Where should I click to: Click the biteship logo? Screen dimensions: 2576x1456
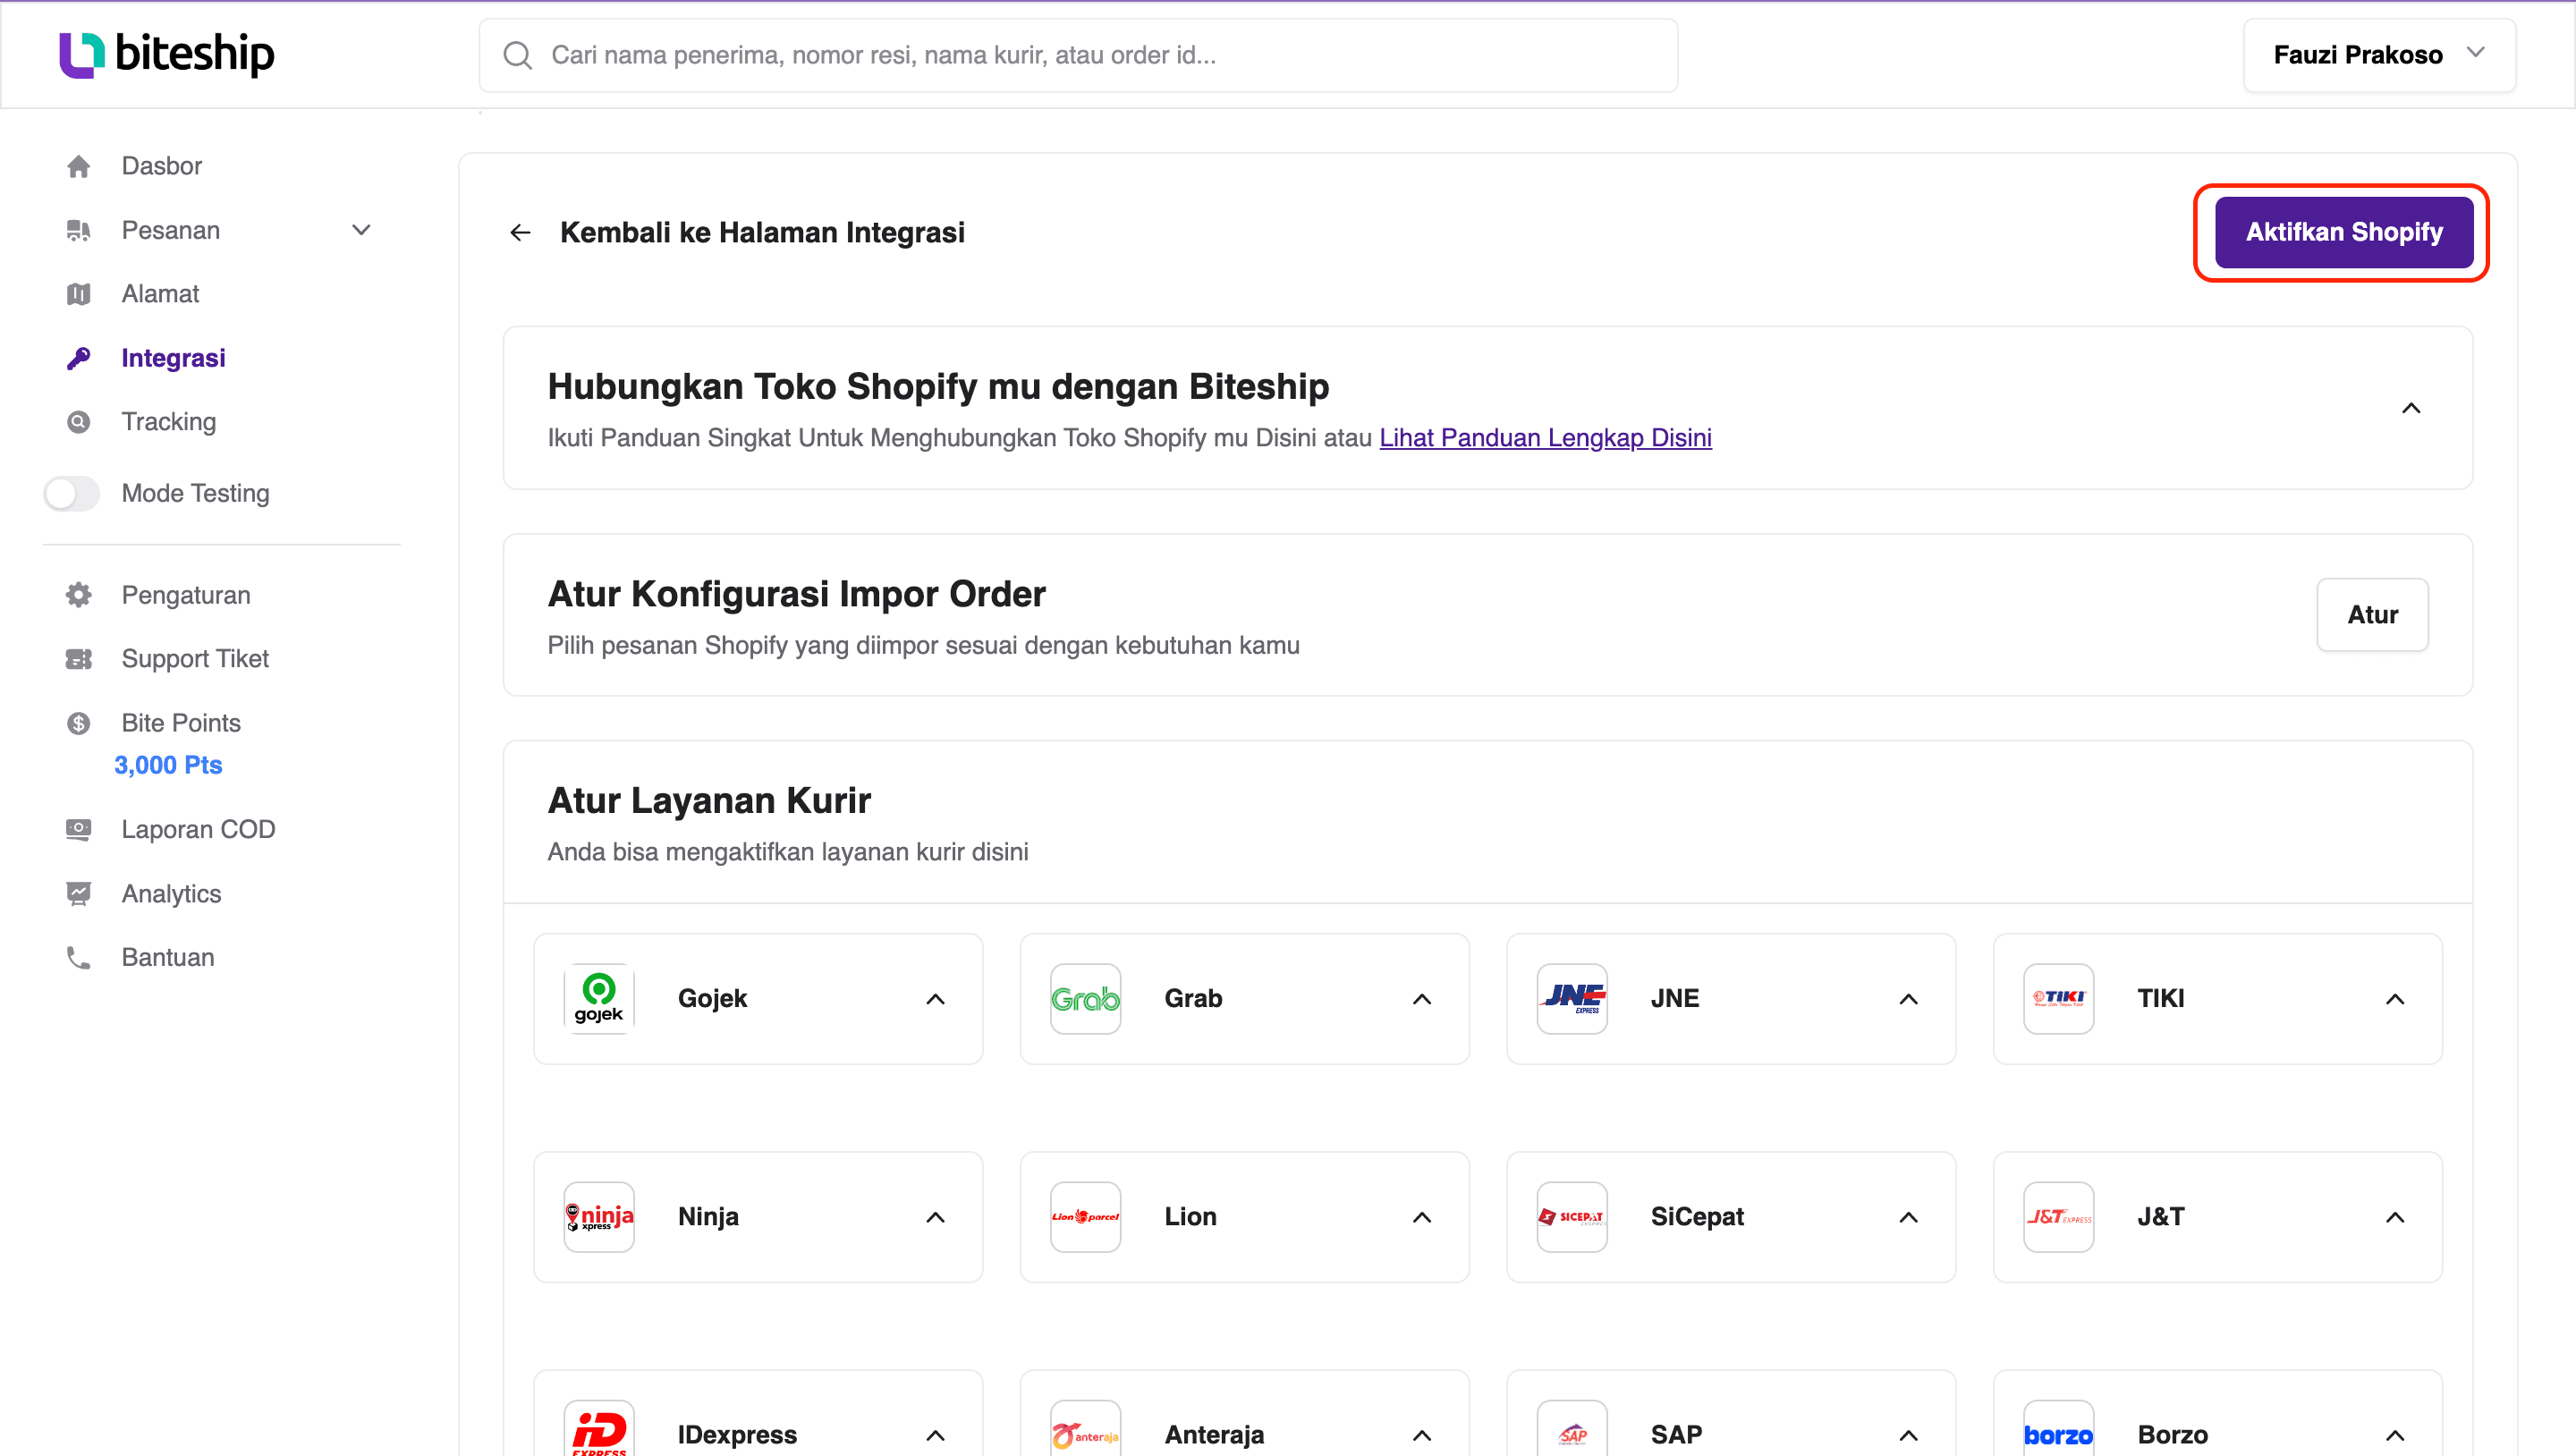167,54
